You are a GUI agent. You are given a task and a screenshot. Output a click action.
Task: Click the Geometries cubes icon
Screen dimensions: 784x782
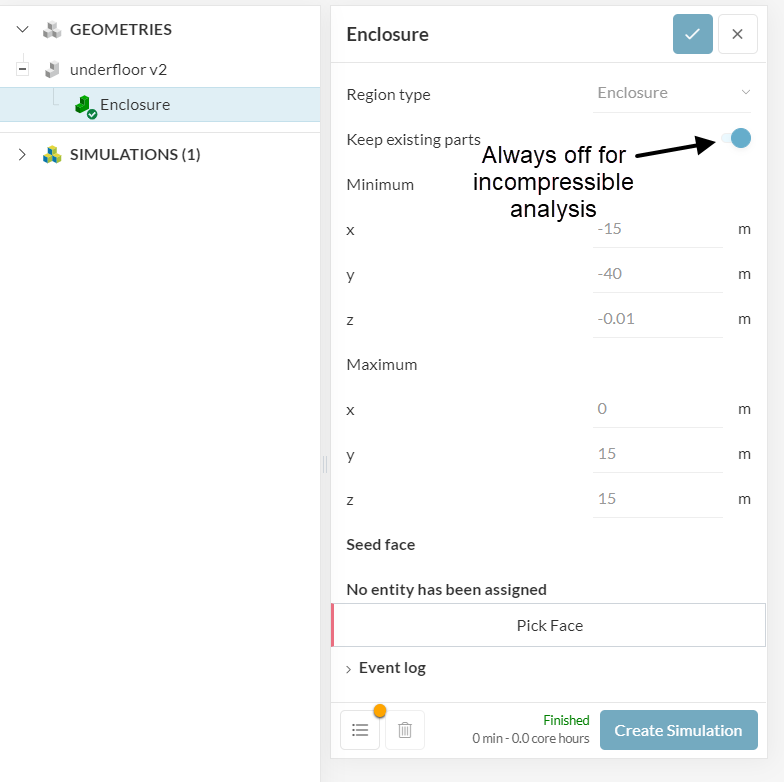tap(52, 30)
